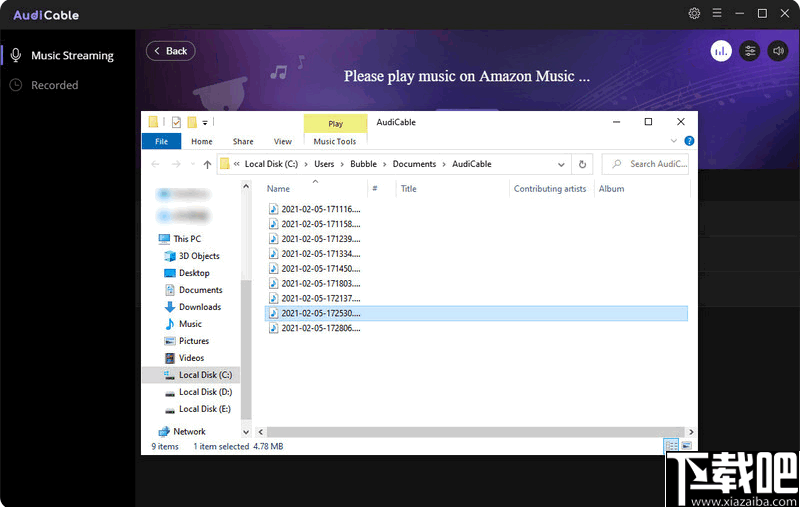
Task: Open Explorer help icon
Action: point(689,141)
